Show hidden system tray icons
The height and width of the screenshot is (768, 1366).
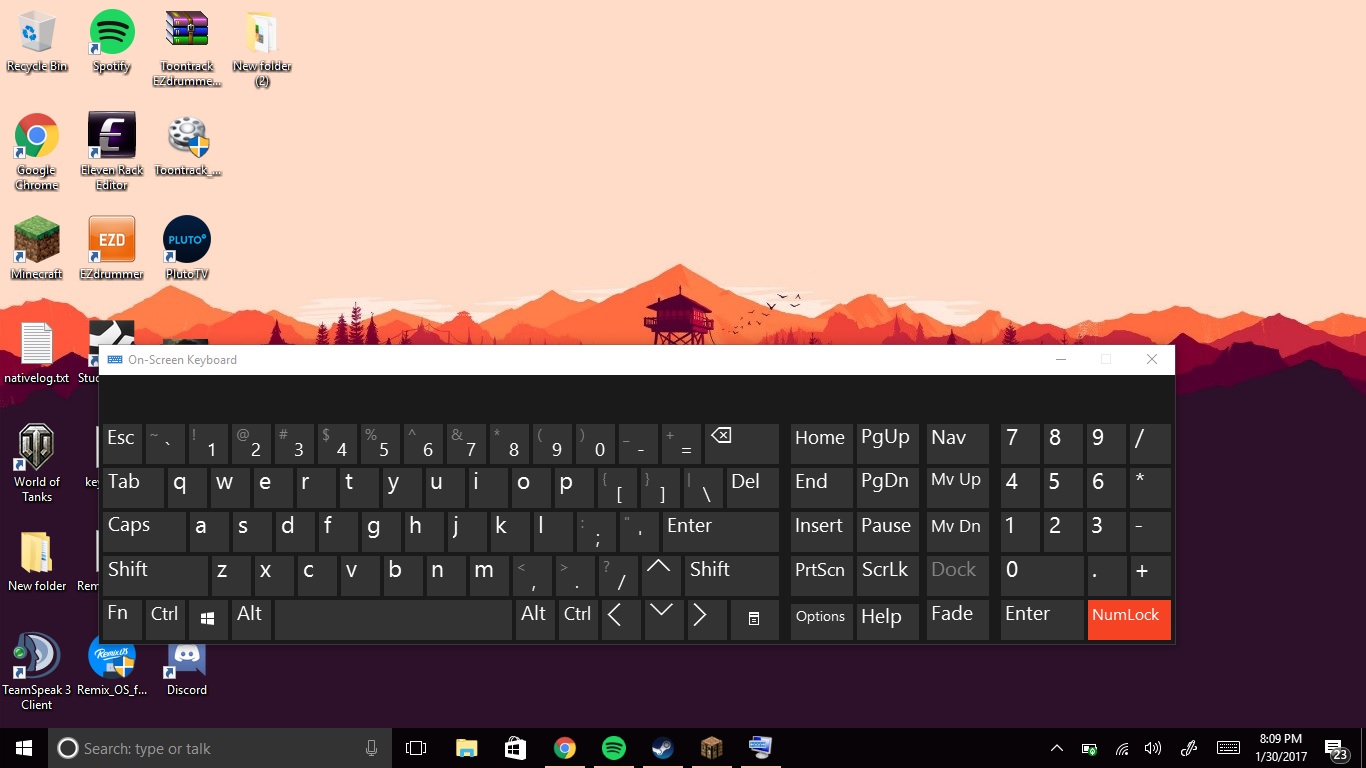tap(1056, 748)
